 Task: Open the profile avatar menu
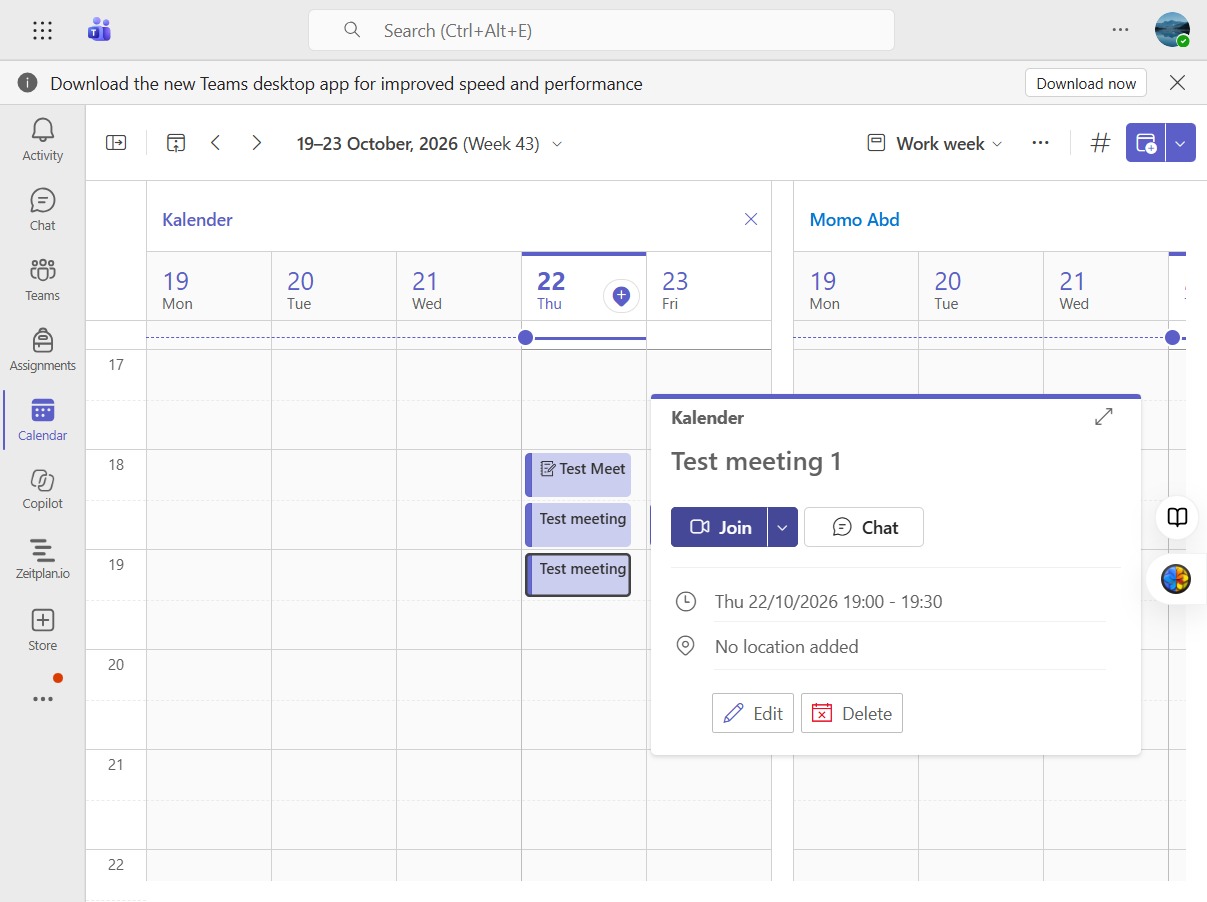pos(1172,30)
